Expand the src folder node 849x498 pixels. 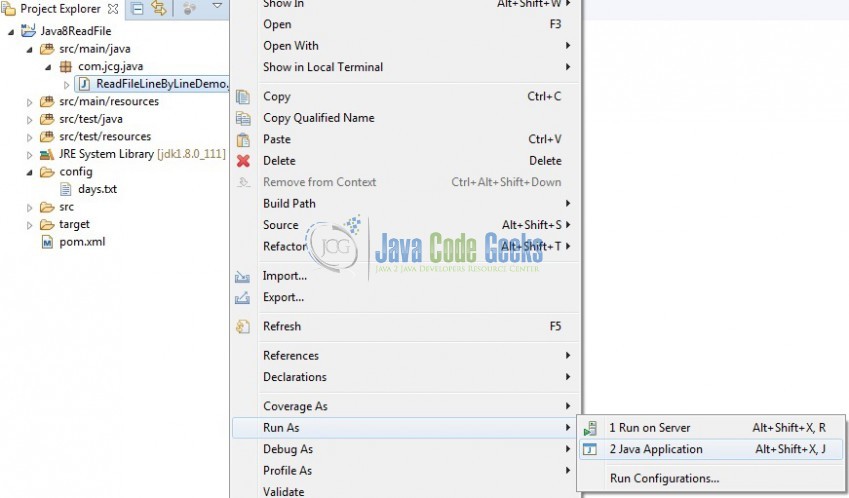pyautogui.click(x=29, y=207)
